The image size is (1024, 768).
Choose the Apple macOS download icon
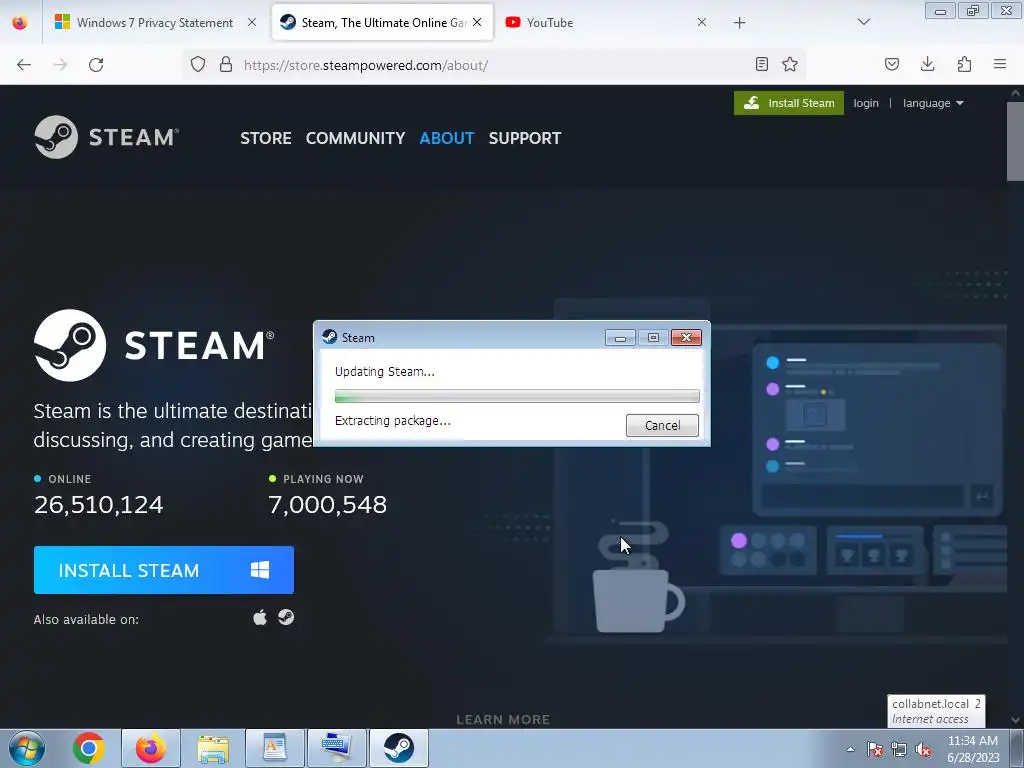pyautogui.click(x=260, y=618)
